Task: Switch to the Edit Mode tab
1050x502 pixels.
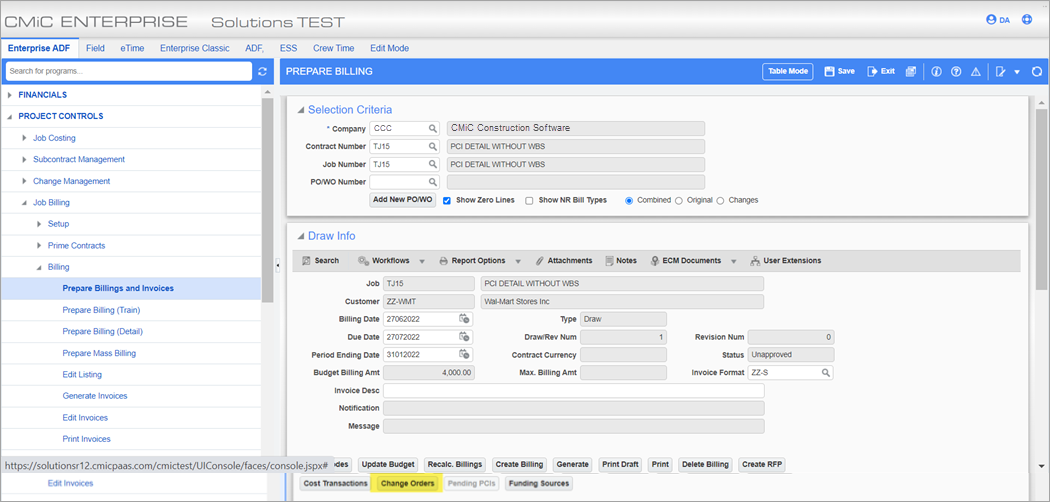Action: (389, 48)
